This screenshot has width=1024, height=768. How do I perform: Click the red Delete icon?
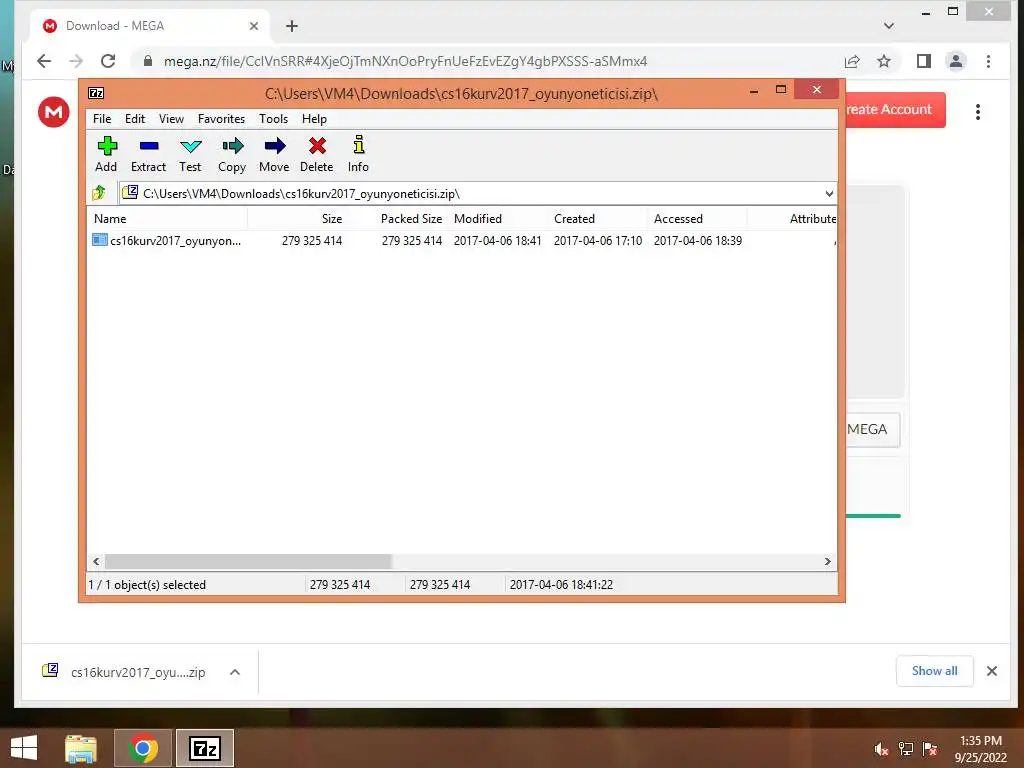pyautogui.click(x=317, y=146)
